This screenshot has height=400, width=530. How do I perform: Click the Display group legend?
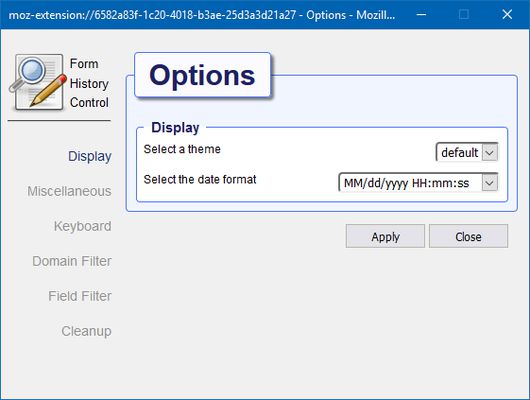(x=175, y=127)
